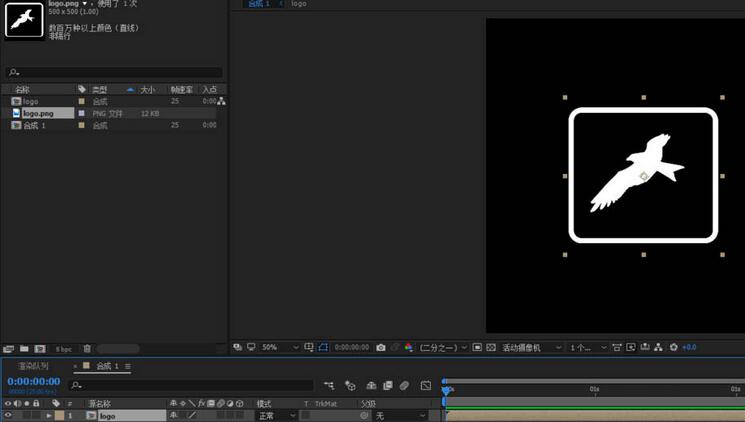Take a snapshot with the camera icon

pos(381,347)
